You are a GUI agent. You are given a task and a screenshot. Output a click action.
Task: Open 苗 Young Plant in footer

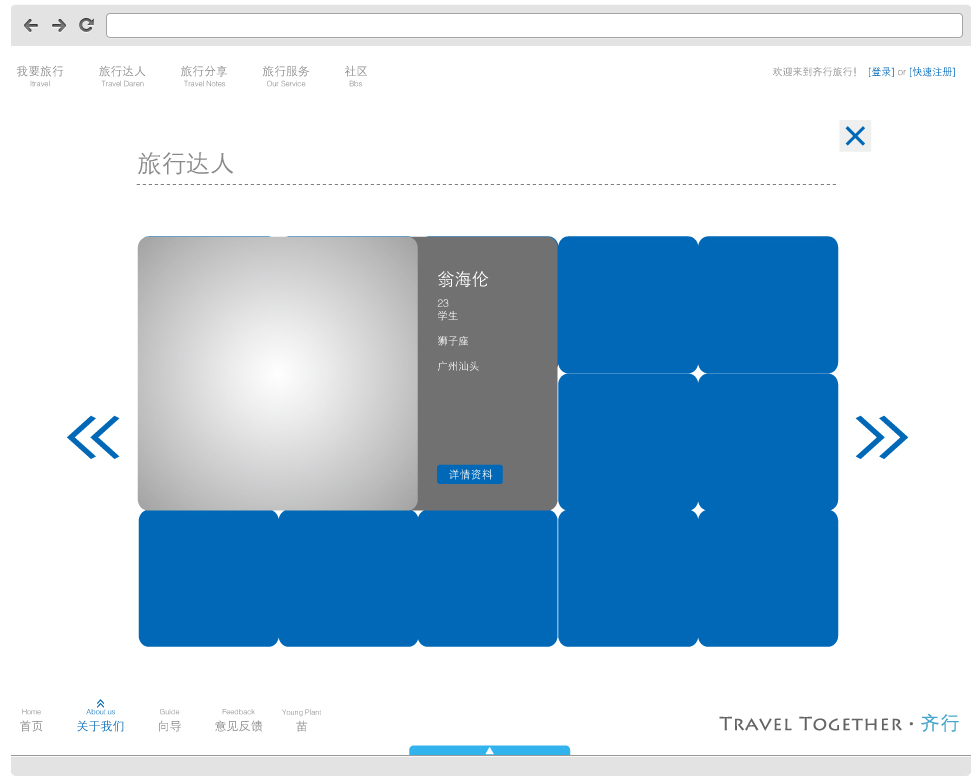pyautogui.click(x=302, y=720)
